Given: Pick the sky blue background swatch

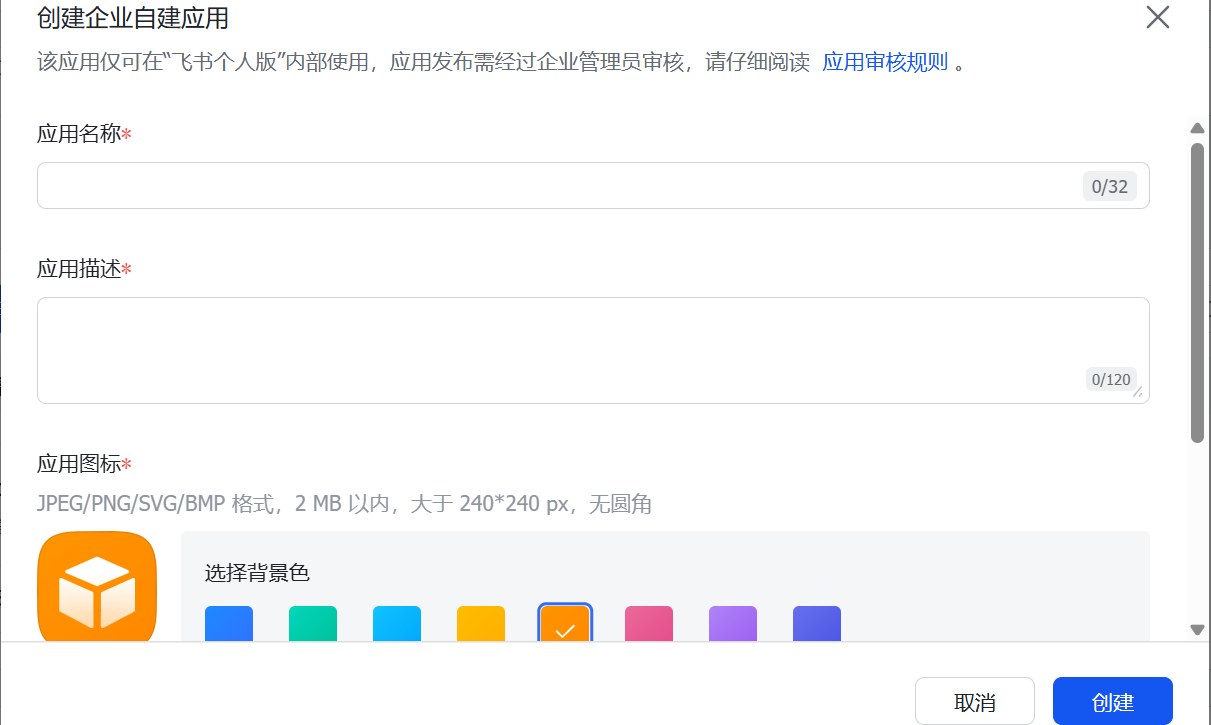Looking at the screenshot, I should point(397,624).
